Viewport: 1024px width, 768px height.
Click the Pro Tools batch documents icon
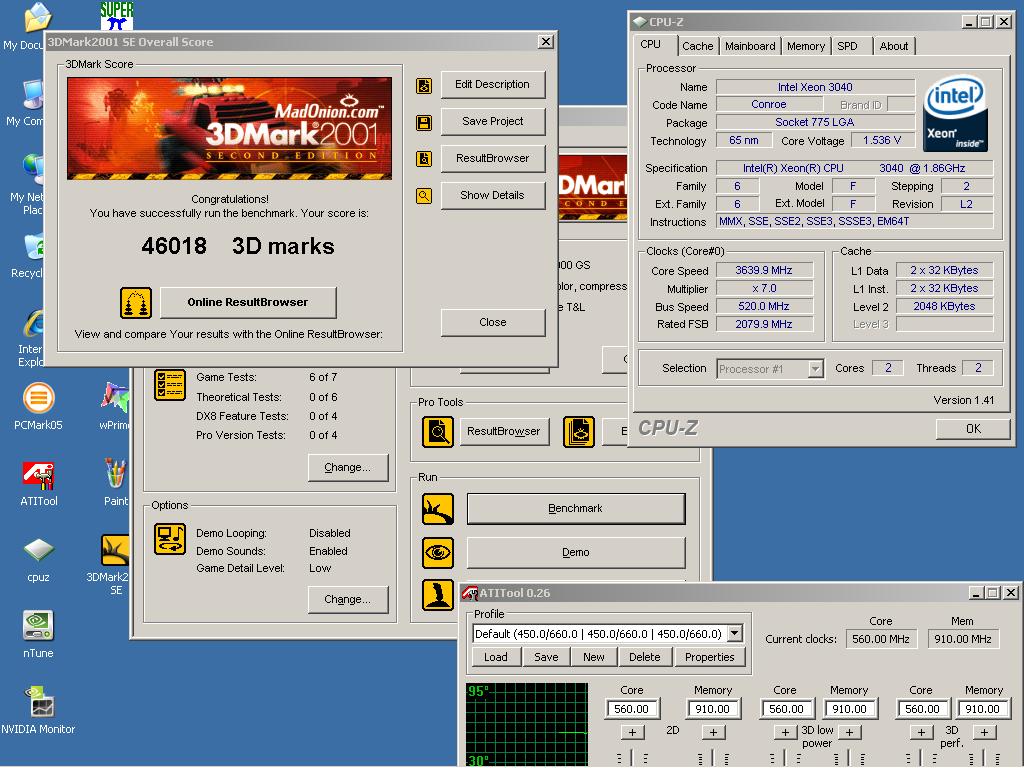click(x=579, y=432)
